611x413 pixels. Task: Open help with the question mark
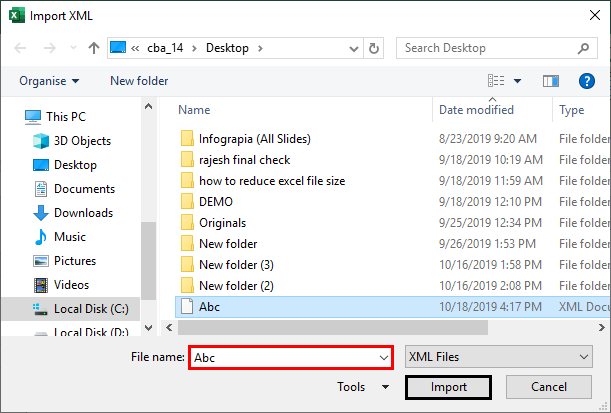pyautogui.click(x=586, y=81)
